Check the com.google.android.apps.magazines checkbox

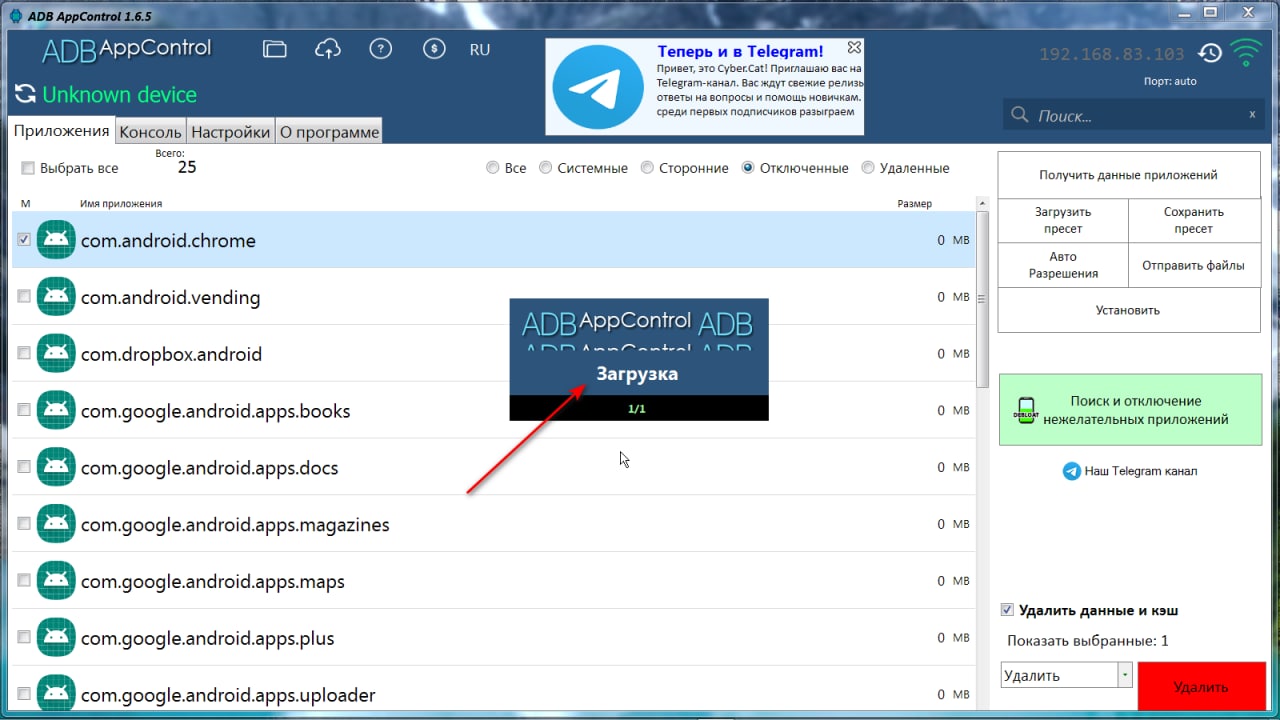(x=24, y=524)
